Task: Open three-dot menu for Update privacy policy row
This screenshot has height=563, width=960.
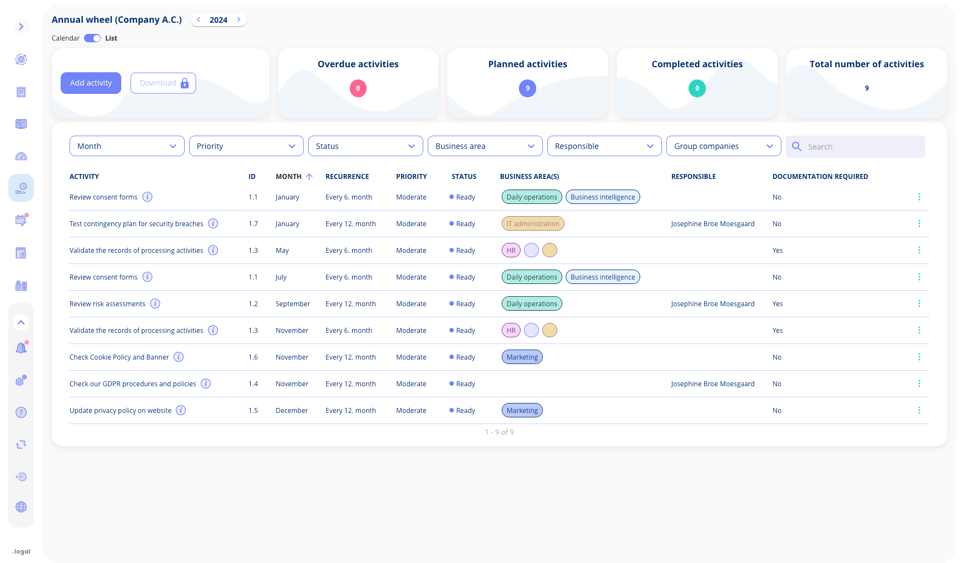Action: point(919,411)
